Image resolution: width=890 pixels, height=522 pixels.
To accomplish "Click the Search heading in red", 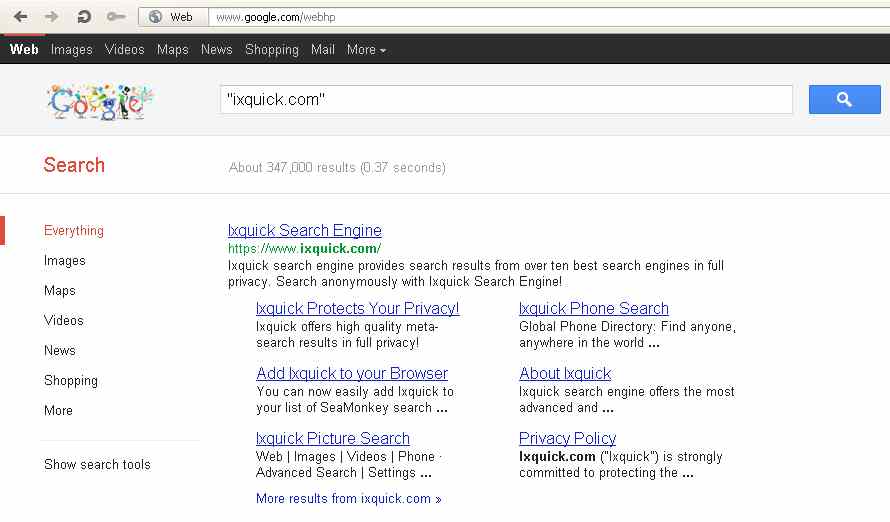I will coord(74,165).
